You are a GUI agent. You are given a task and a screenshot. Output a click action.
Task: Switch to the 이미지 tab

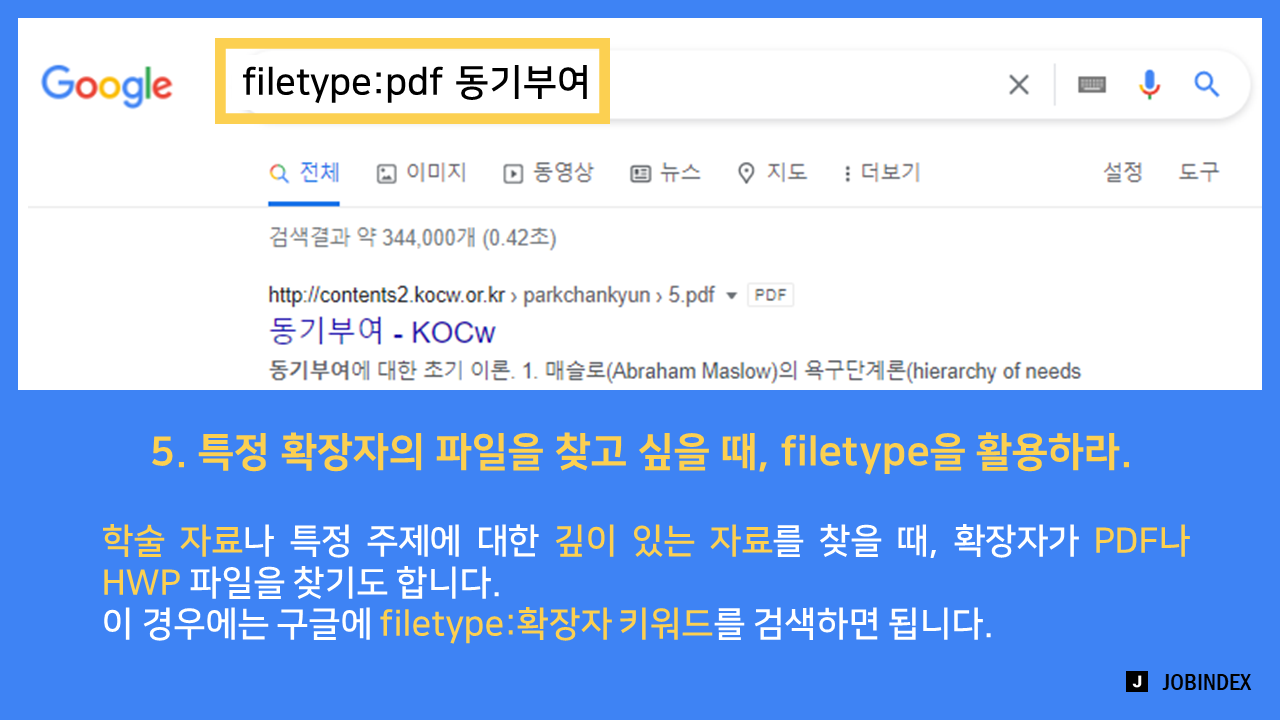click(x=421, y=173)
